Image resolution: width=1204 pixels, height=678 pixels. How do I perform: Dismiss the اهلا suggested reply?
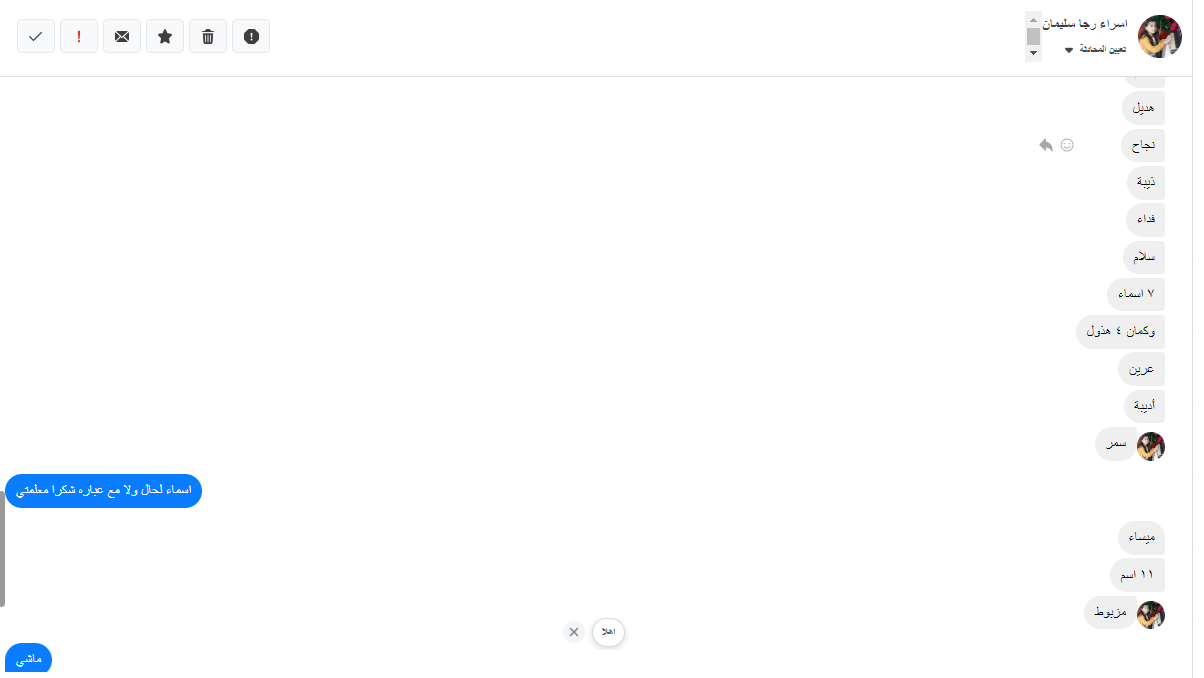pyautogui.click(x=574, y=632)
